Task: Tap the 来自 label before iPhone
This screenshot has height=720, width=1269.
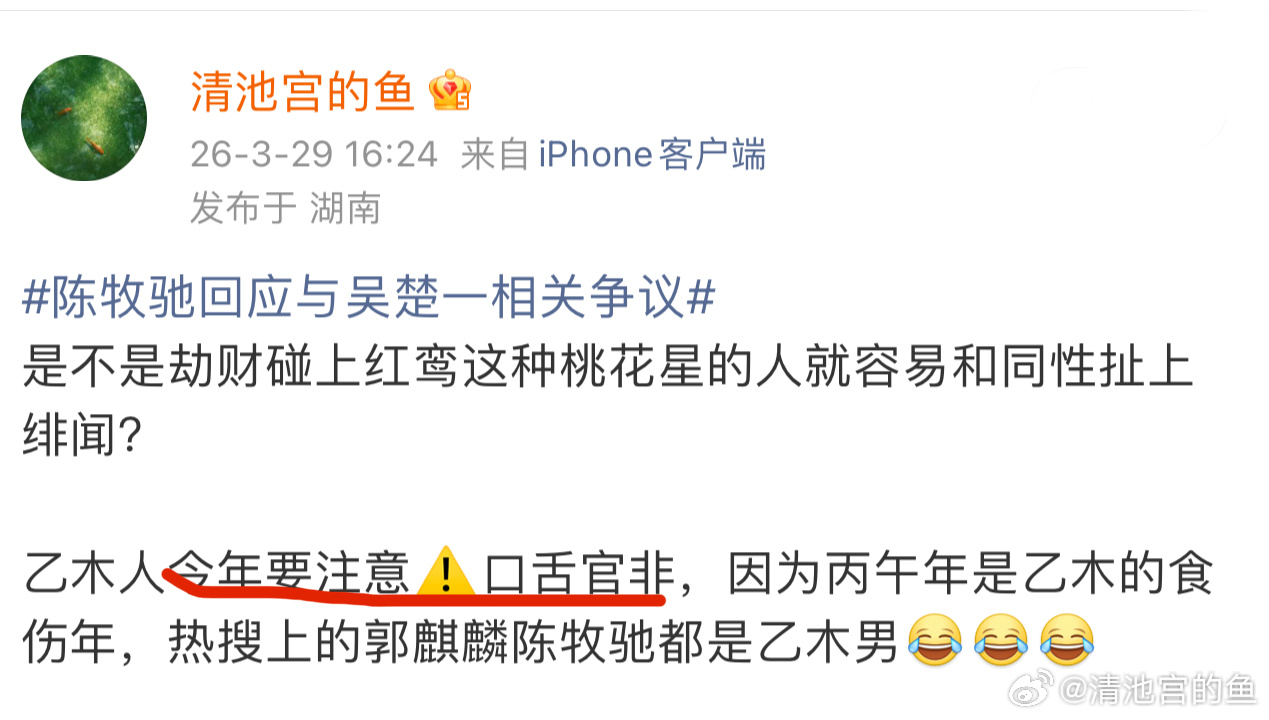Action: point(495,154)
